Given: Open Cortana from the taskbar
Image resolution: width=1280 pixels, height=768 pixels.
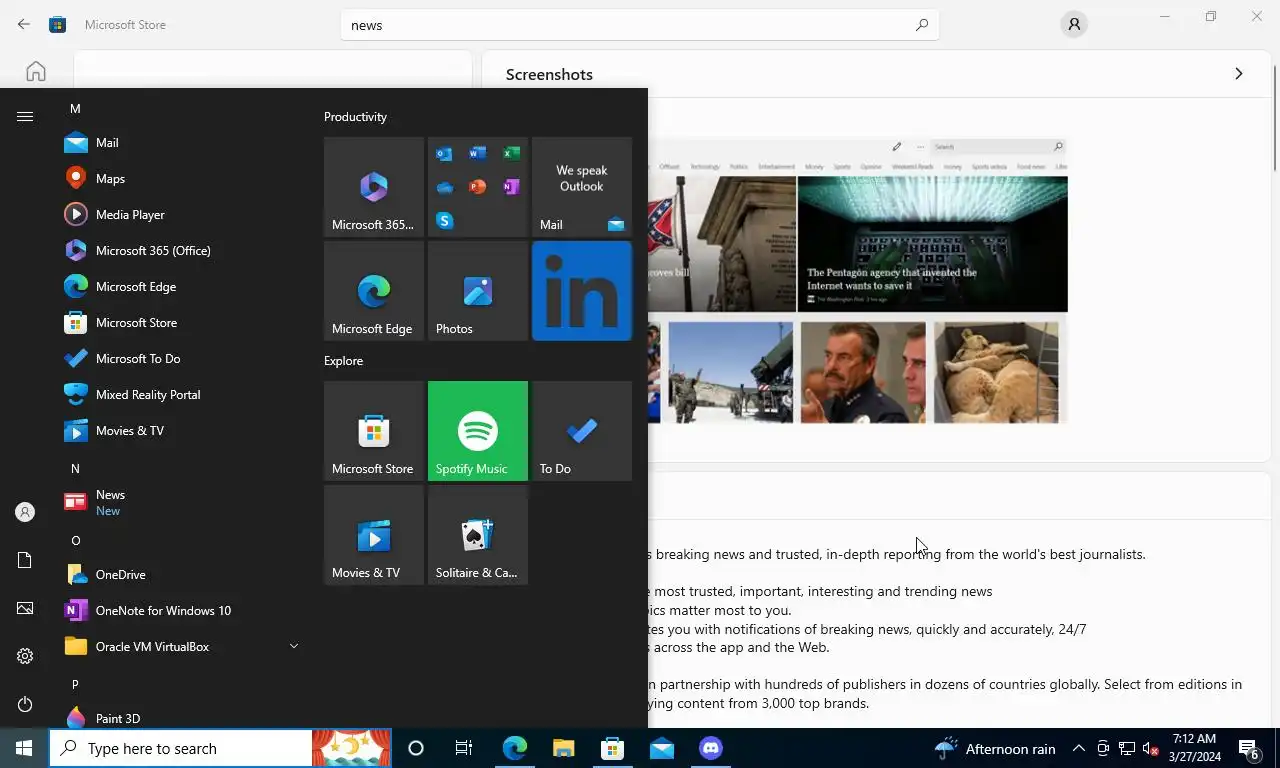Looking at the screenshot, I should point(416,748).
